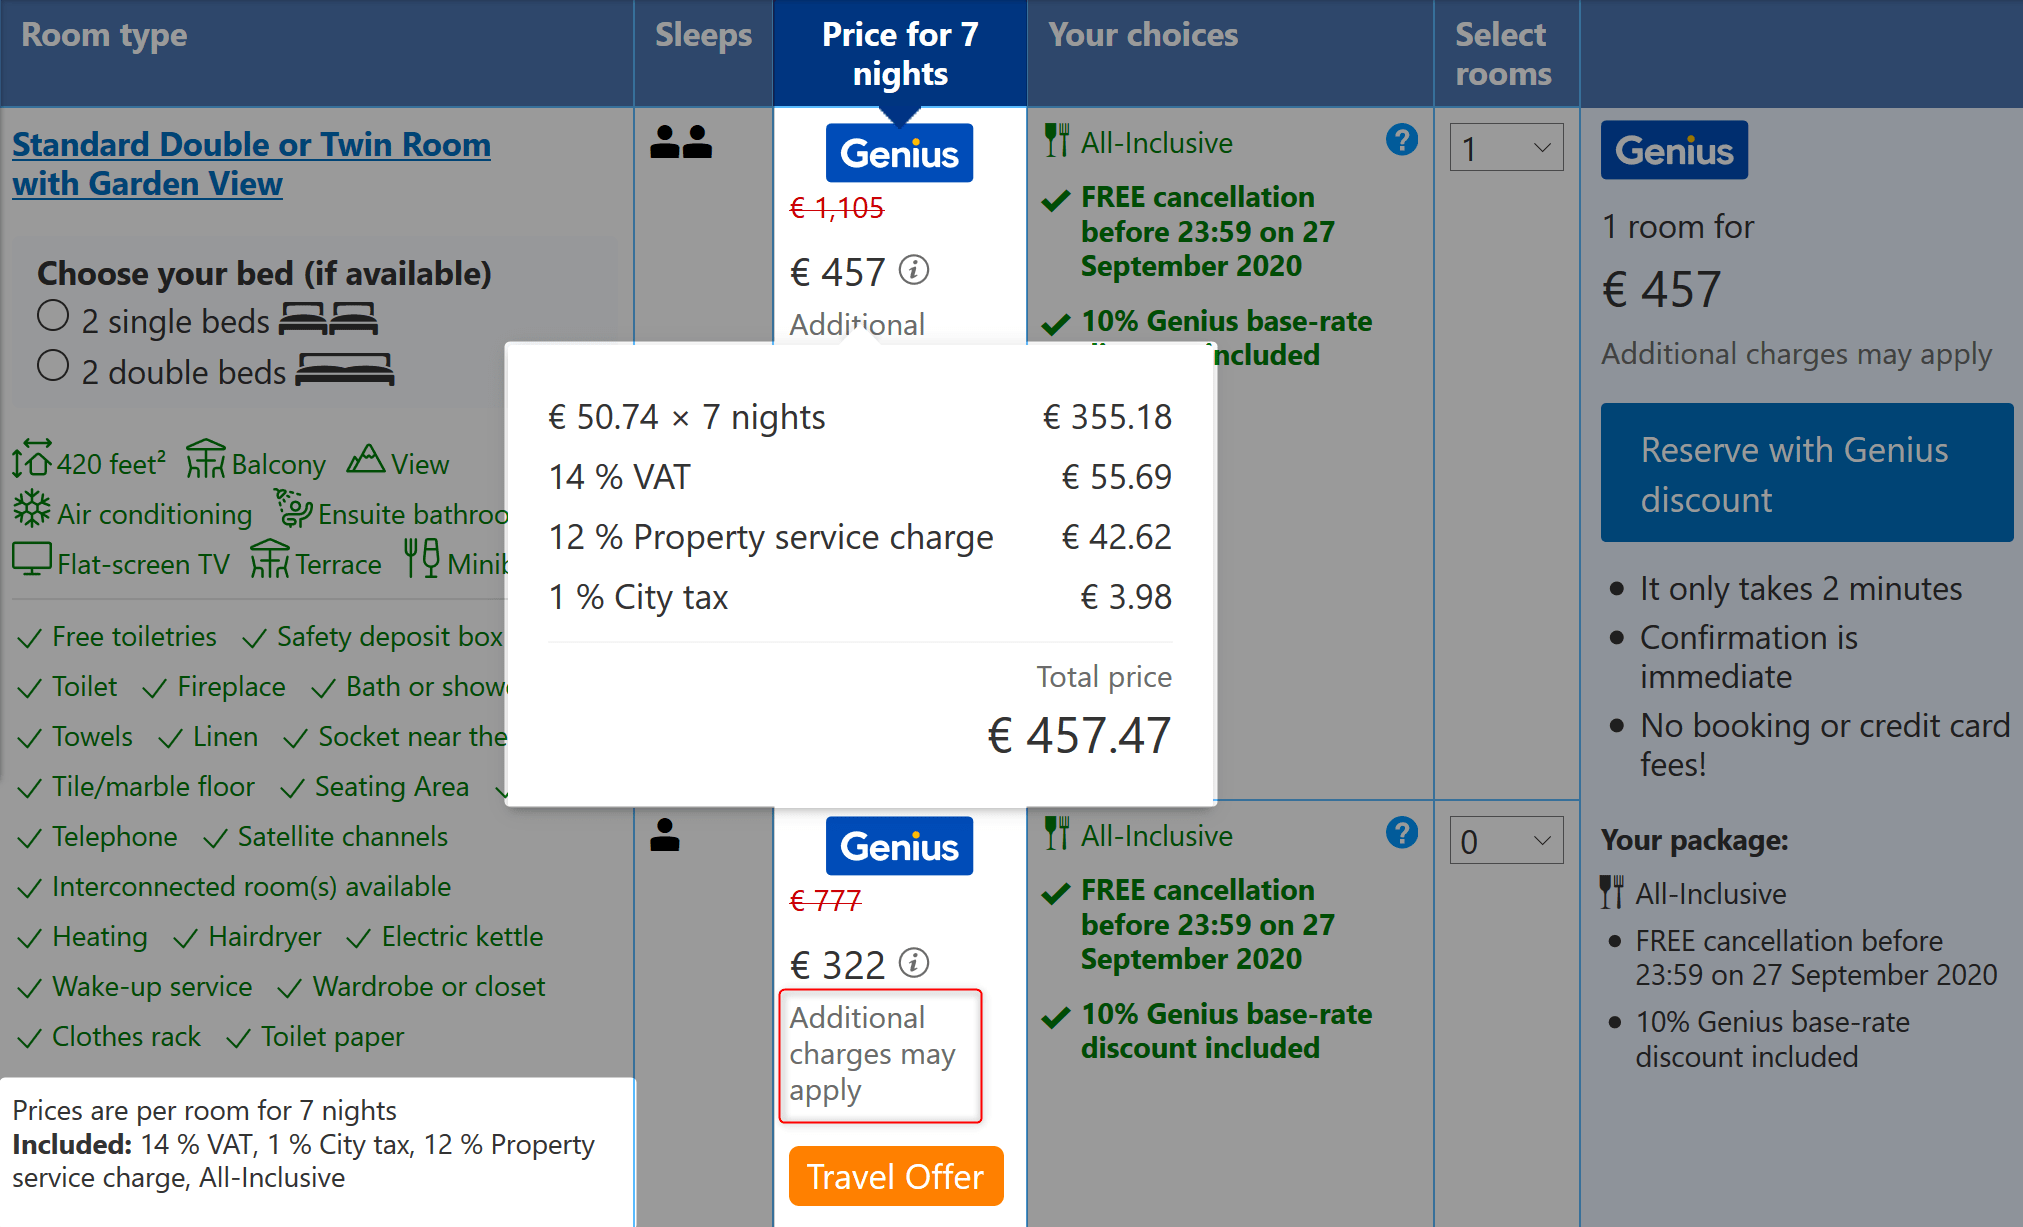The height and width of the screenshot is (1227, 2023).
Task: Click the Genius badge above € 1,105
Action: [899, 153]
